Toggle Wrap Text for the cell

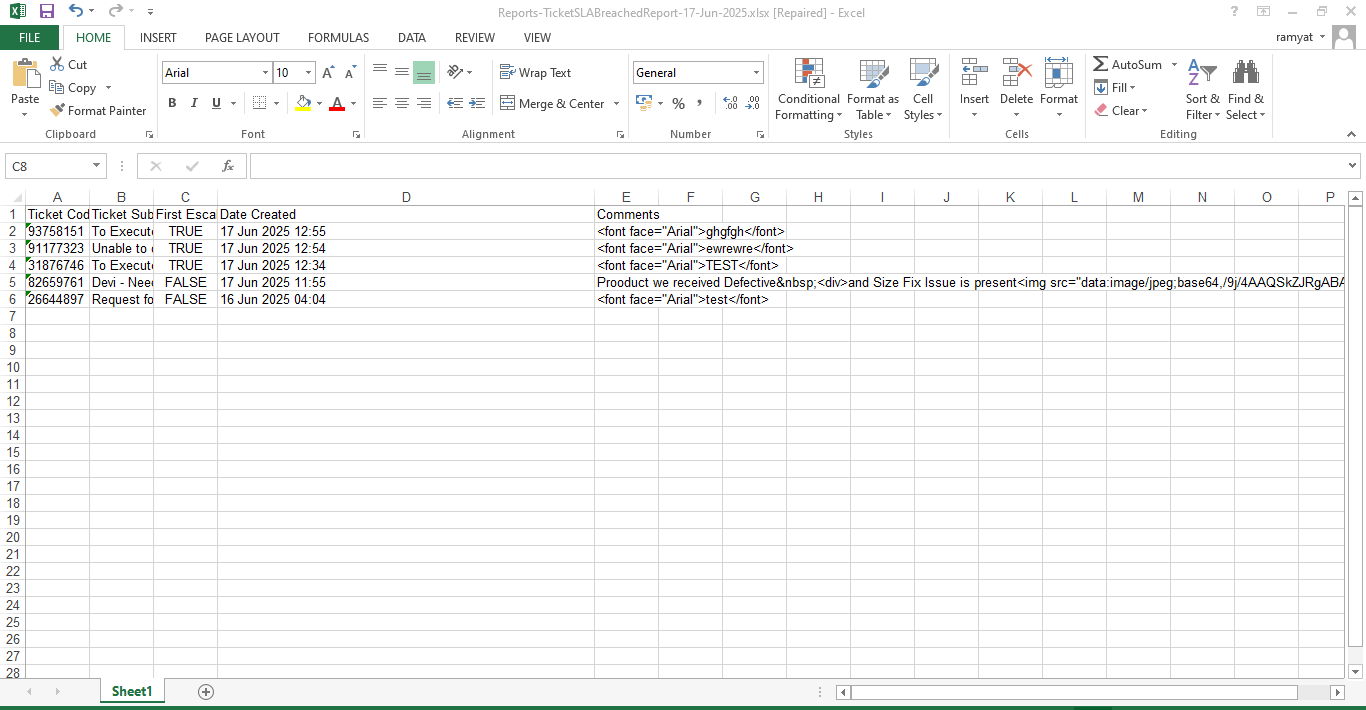[535, 73]
